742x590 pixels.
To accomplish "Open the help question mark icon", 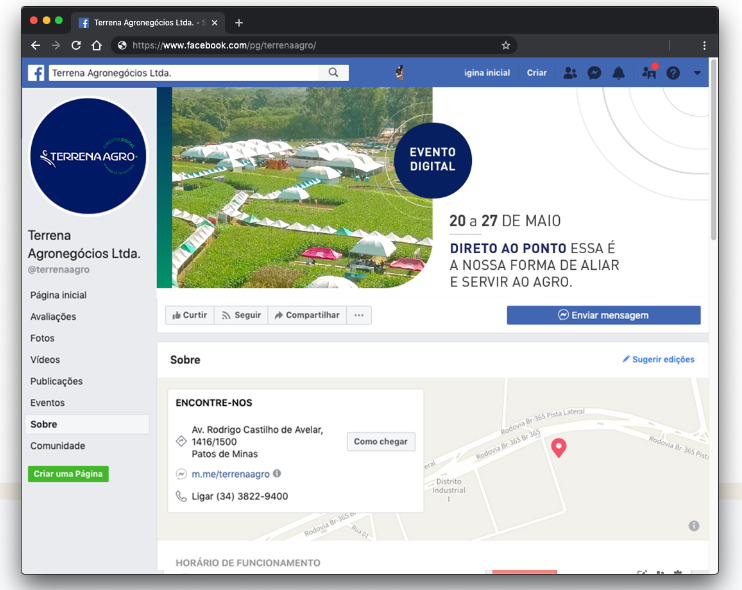I will [673, 73].
